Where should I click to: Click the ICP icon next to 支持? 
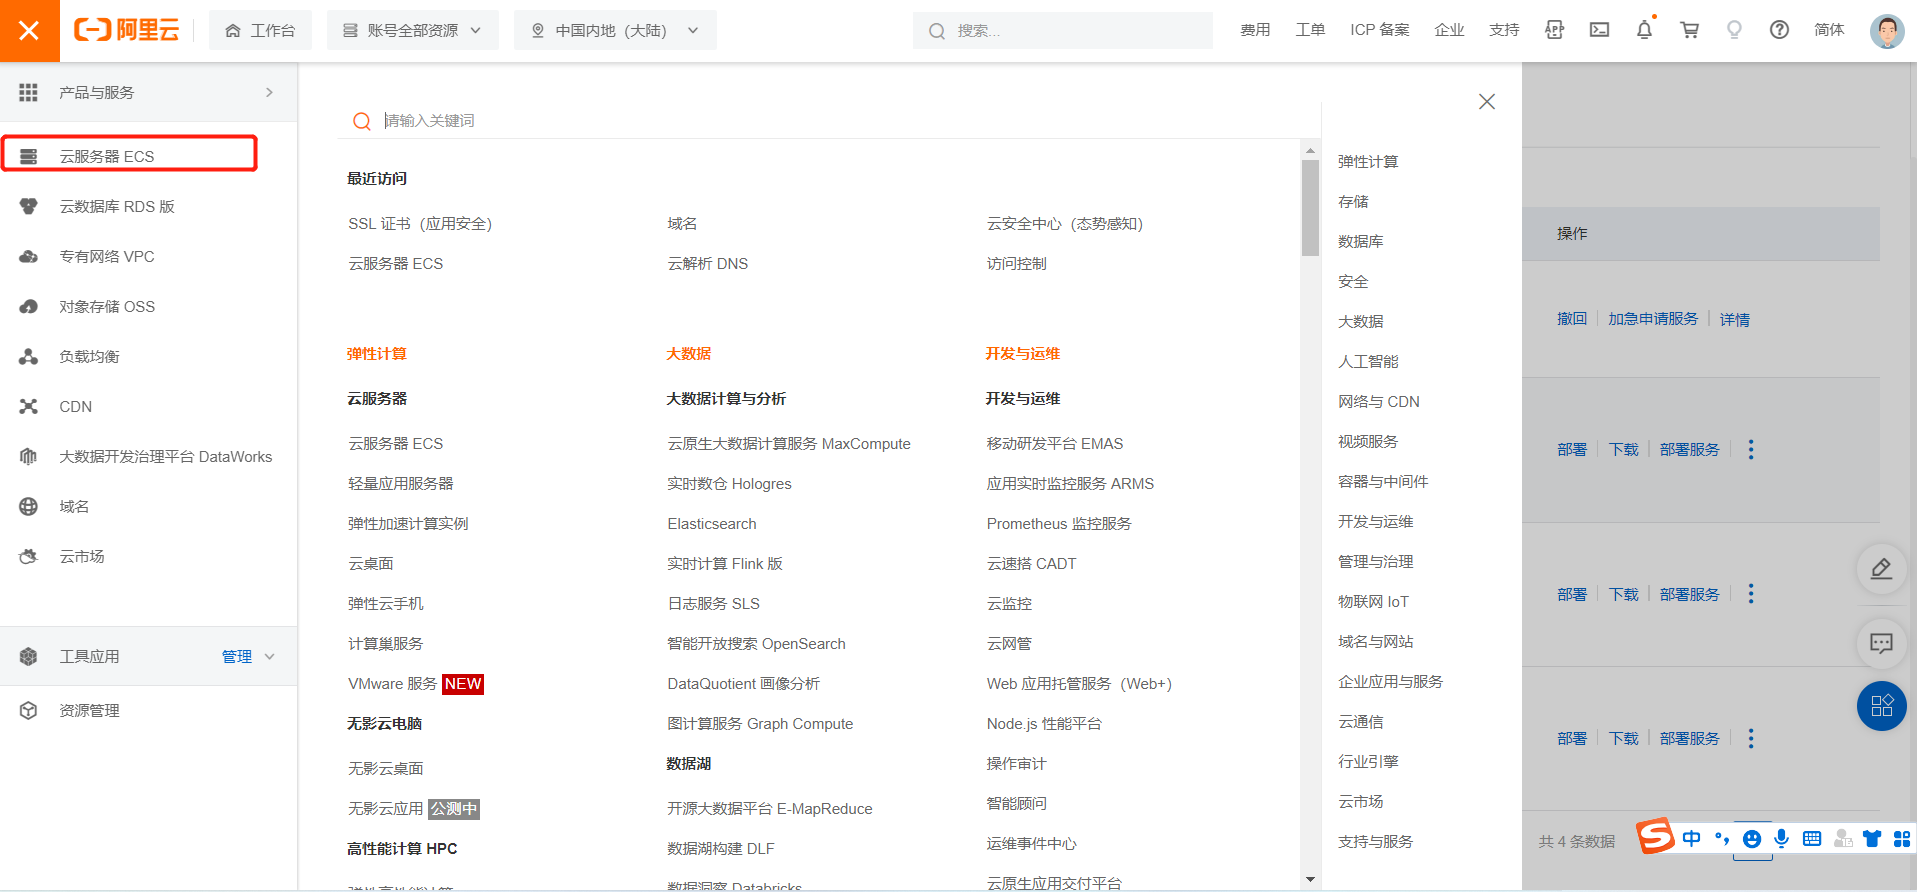[1554, 30]
